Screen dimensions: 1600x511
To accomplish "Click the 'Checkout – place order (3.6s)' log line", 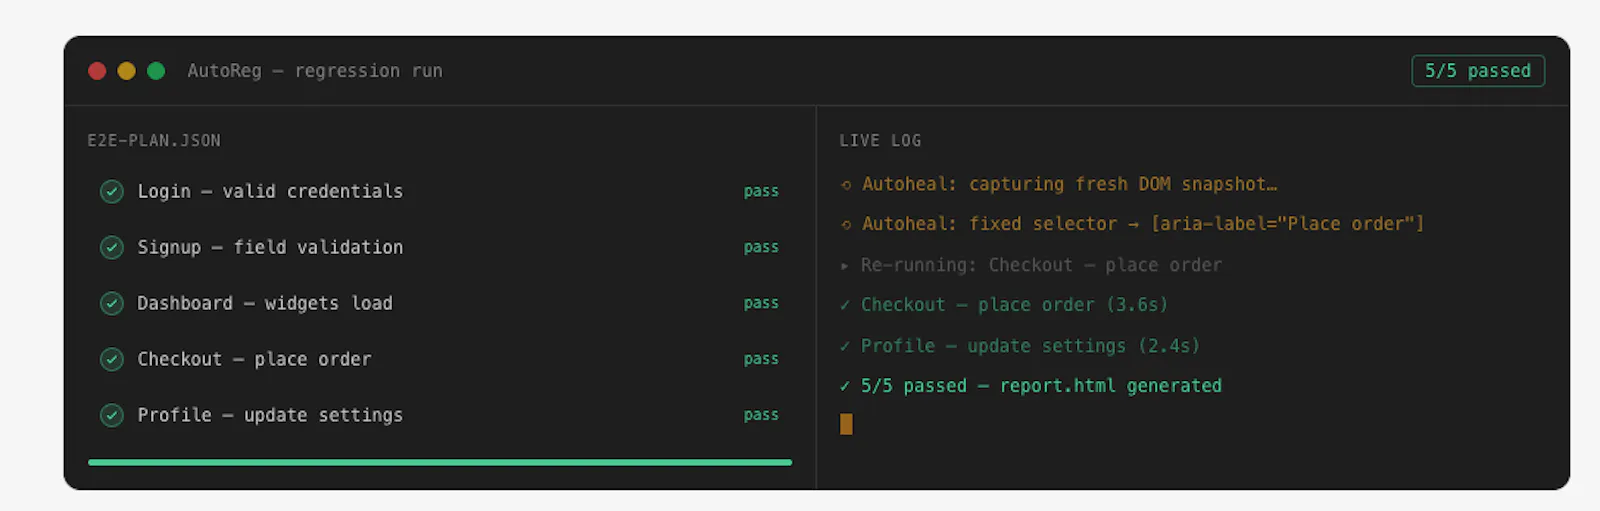I will point(1004,305).
